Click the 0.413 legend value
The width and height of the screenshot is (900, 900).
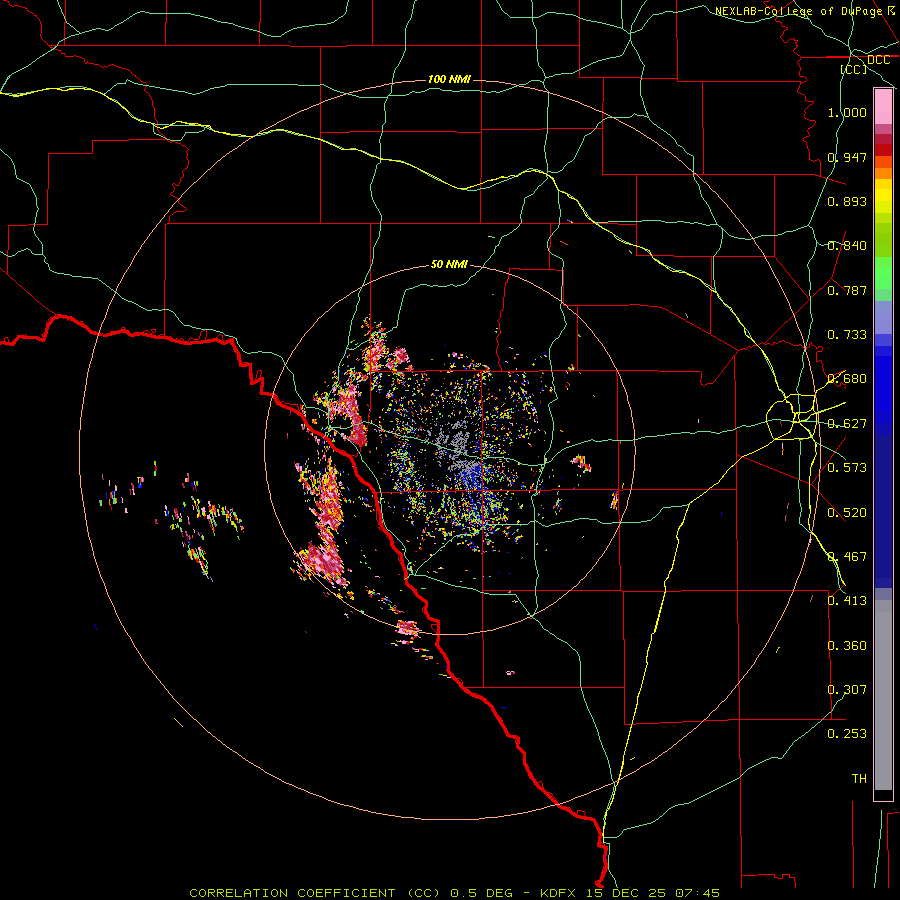click(x=847, y=601)
